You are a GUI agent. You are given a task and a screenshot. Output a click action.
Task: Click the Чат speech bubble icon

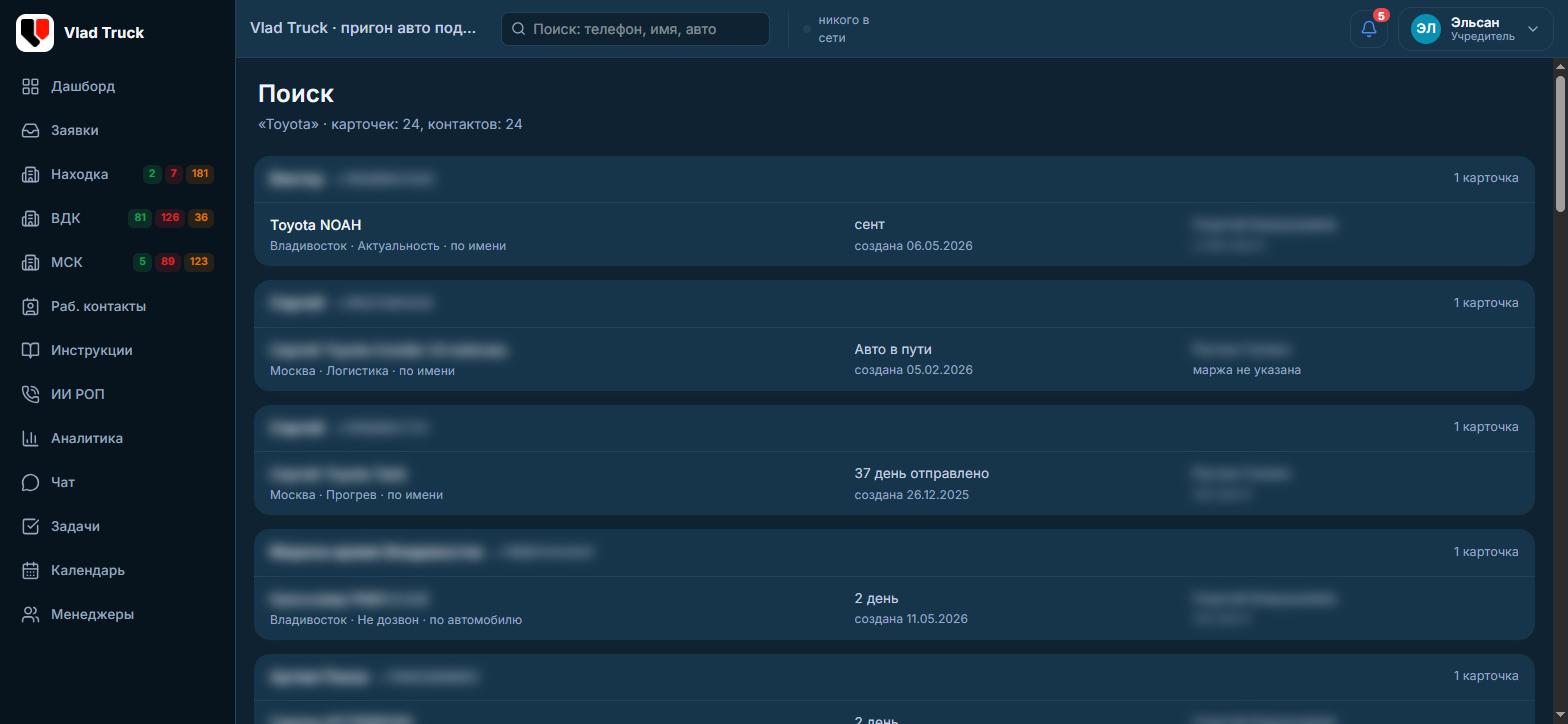pyautogui.click(x=31, y=483)
